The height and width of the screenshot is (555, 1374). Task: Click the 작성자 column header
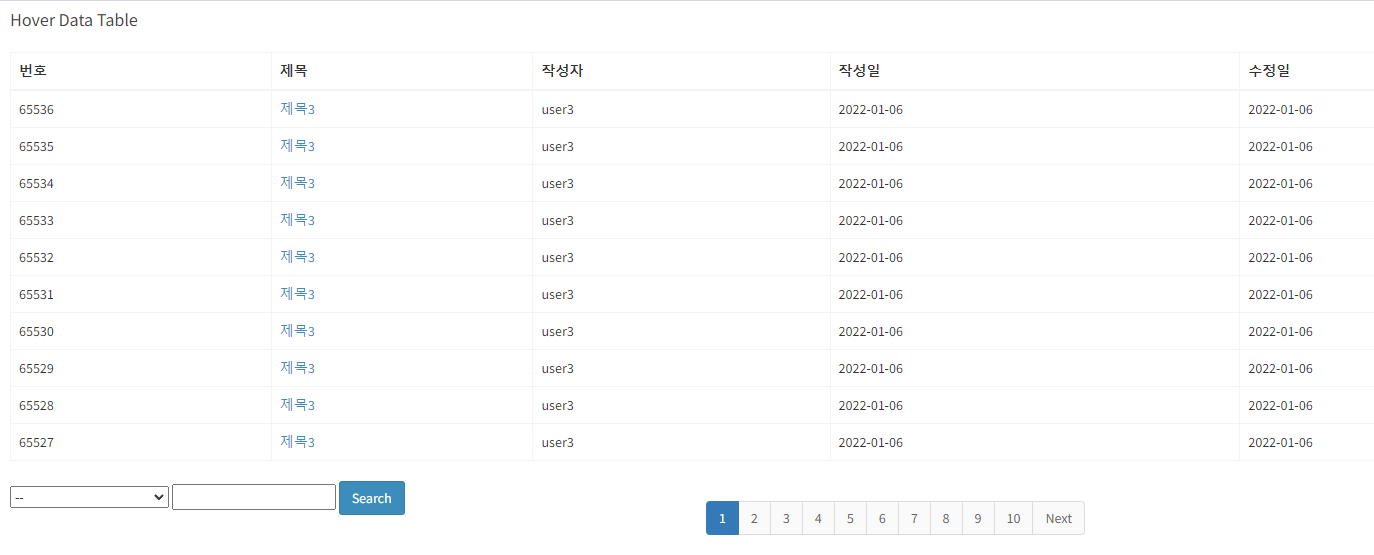pos(562,71)
